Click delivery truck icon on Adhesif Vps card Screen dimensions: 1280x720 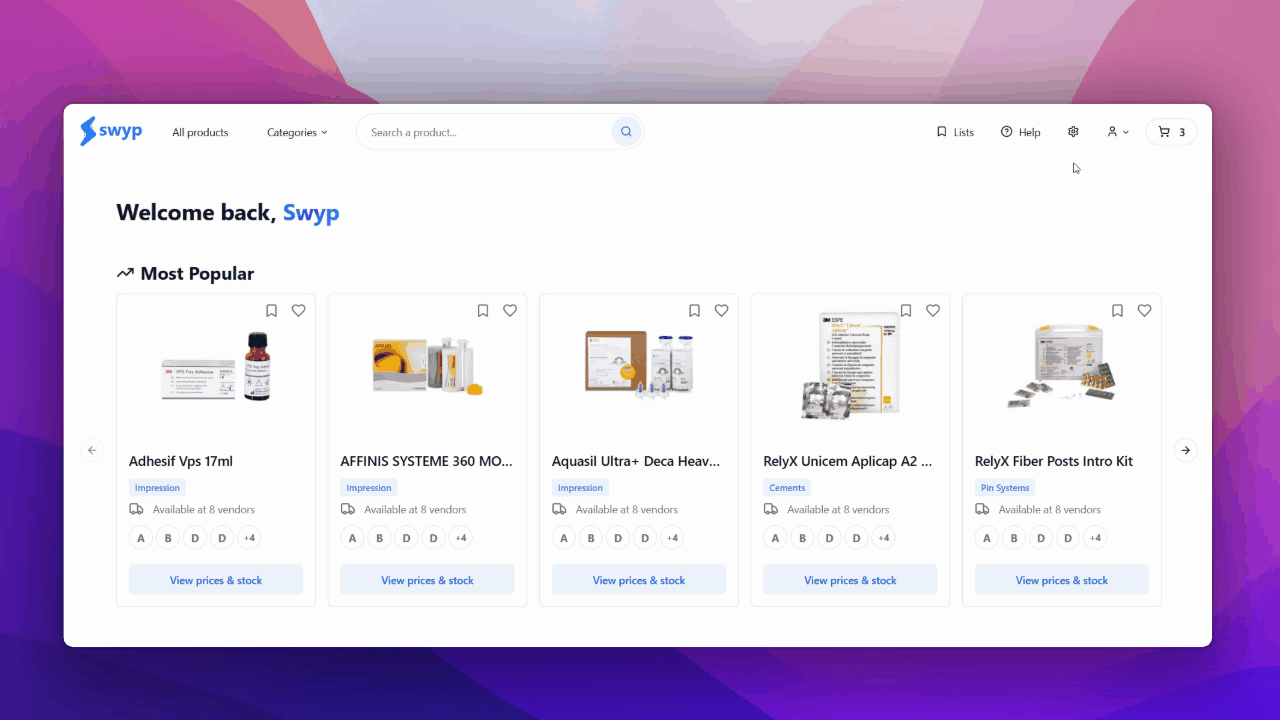136,509
